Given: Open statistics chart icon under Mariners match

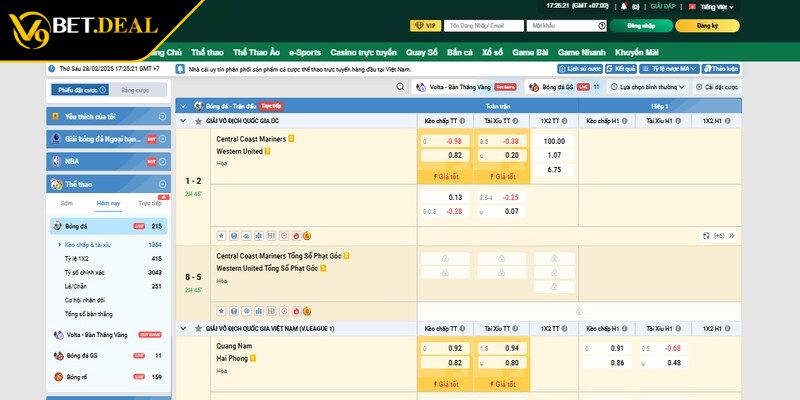Looking at the screenshot, I should click(x=258, y=236).
